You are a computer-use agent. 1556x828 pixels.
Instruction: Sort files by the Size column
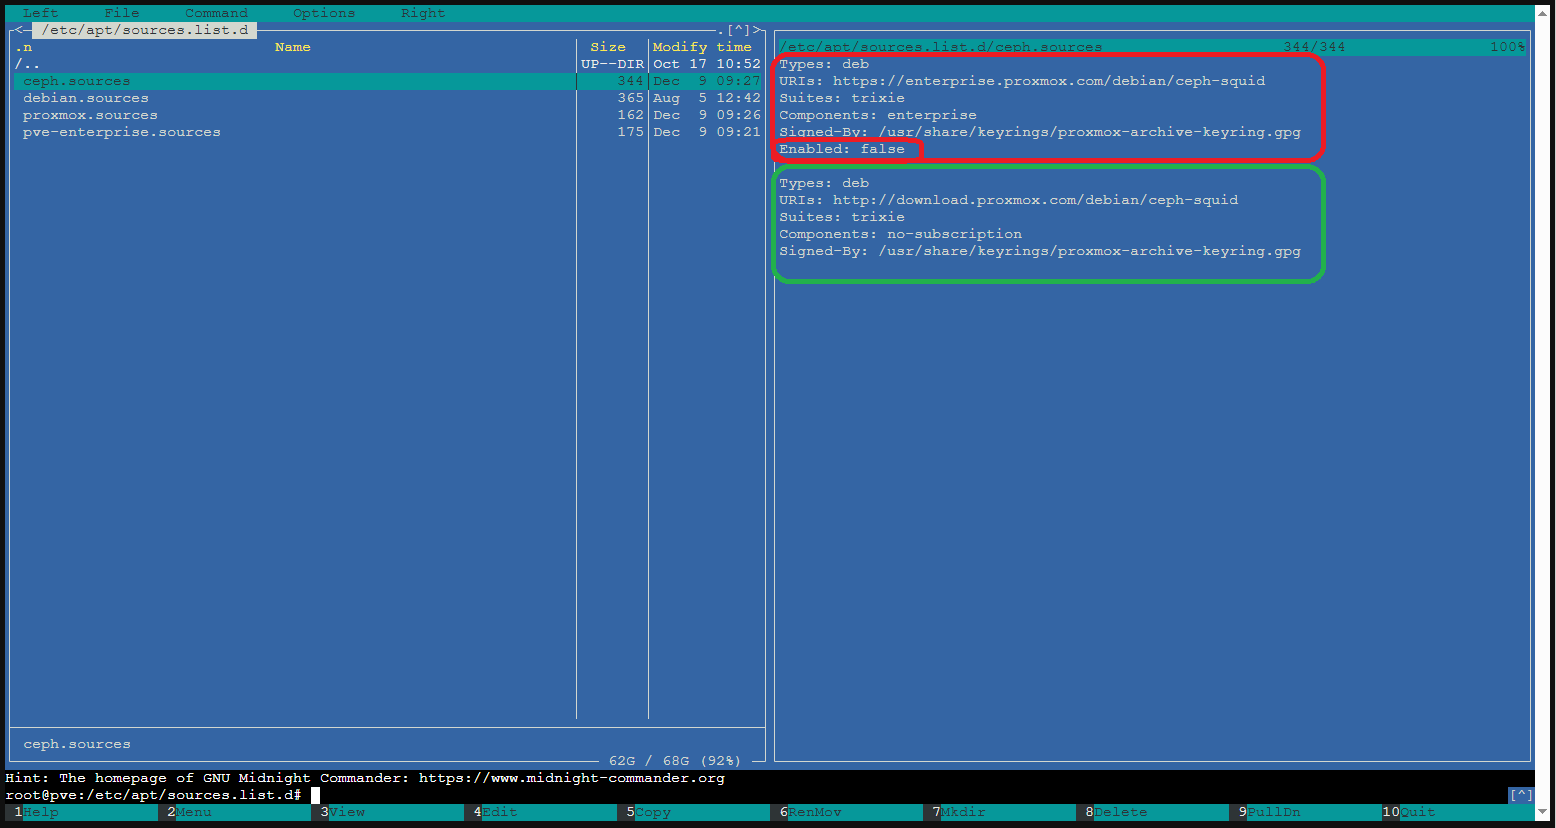[x=607, y=47]
